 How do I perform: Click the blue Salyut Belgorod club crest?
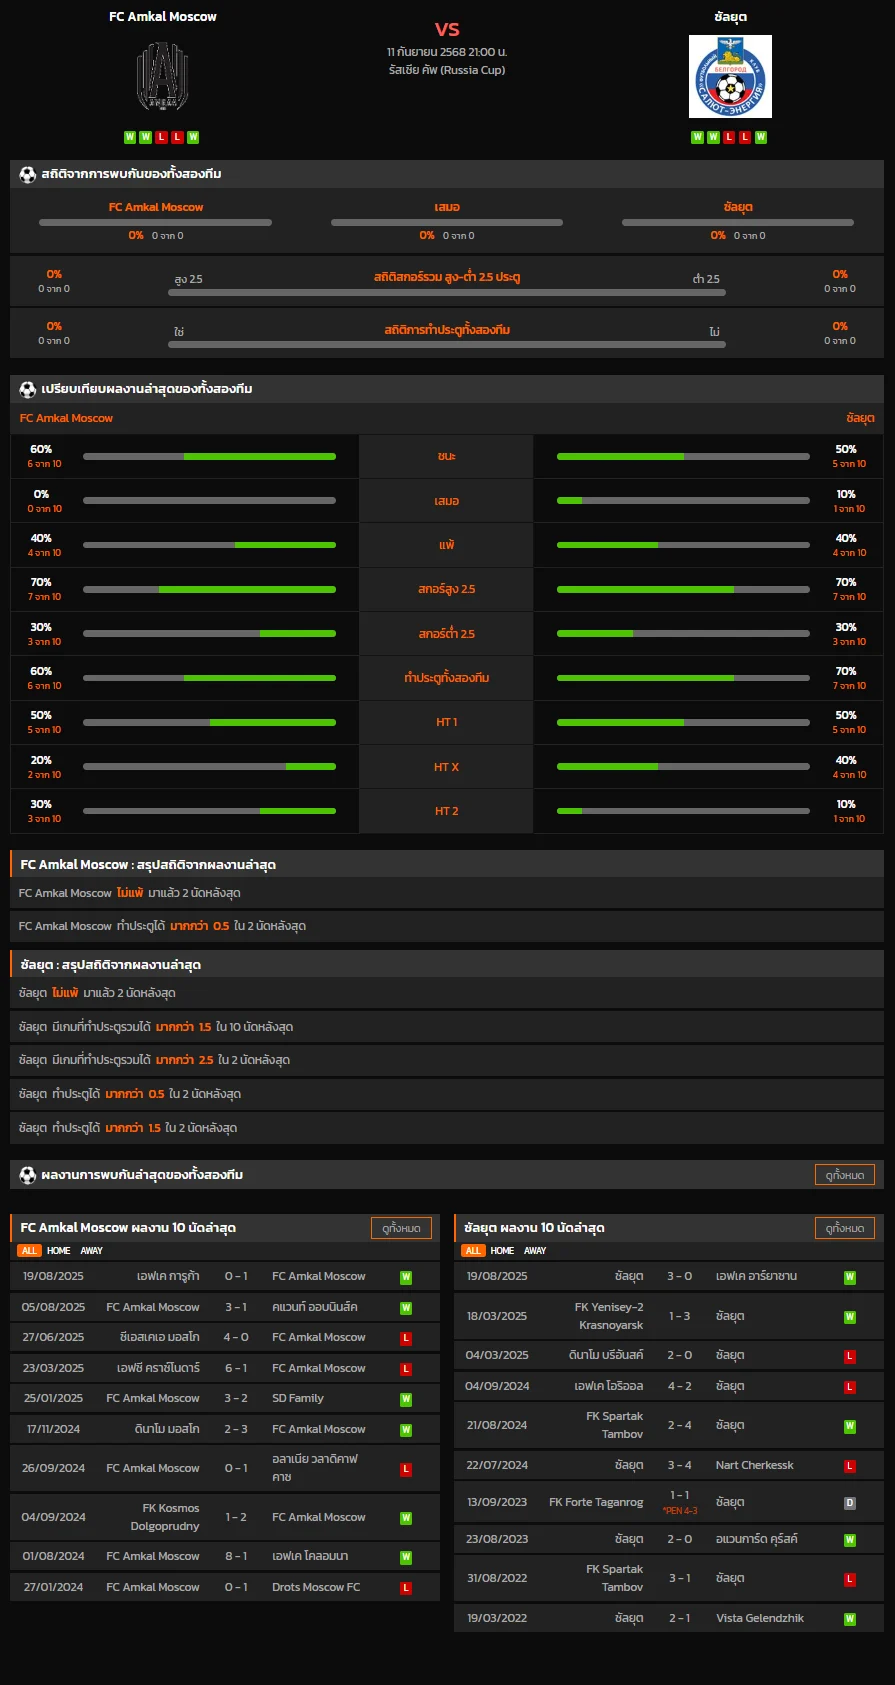click(x=730, y=77)
